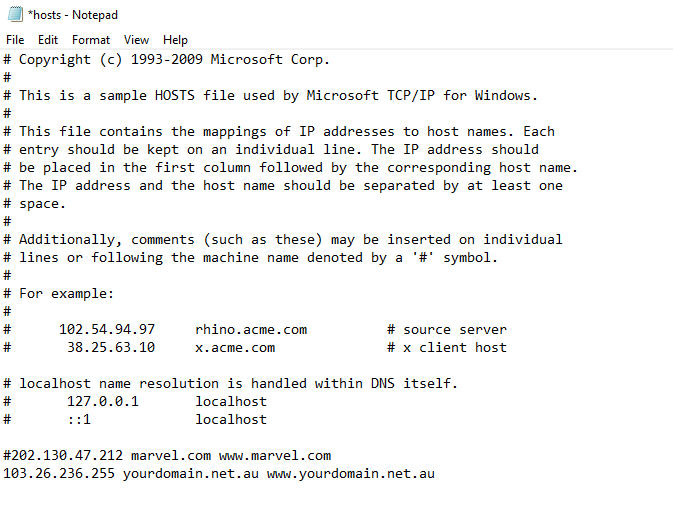Open the Edit menu
676x505 pixels.
coord(48,40)
